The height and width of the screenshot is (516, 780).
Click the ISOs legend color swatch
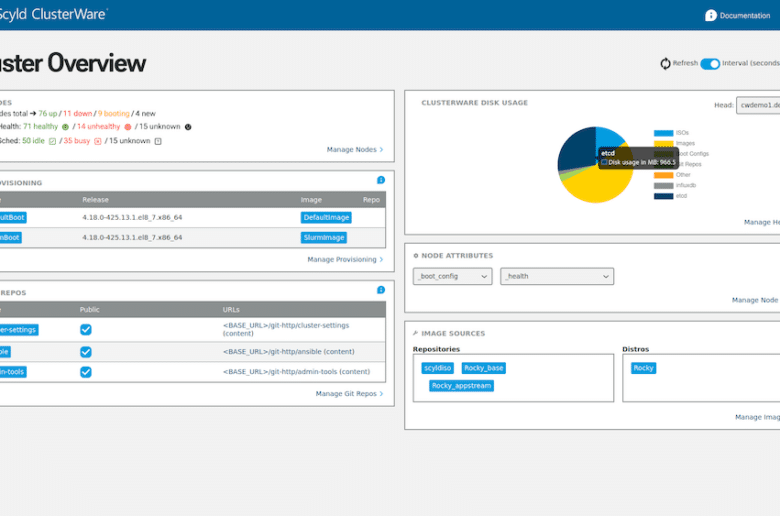(664, 133)
